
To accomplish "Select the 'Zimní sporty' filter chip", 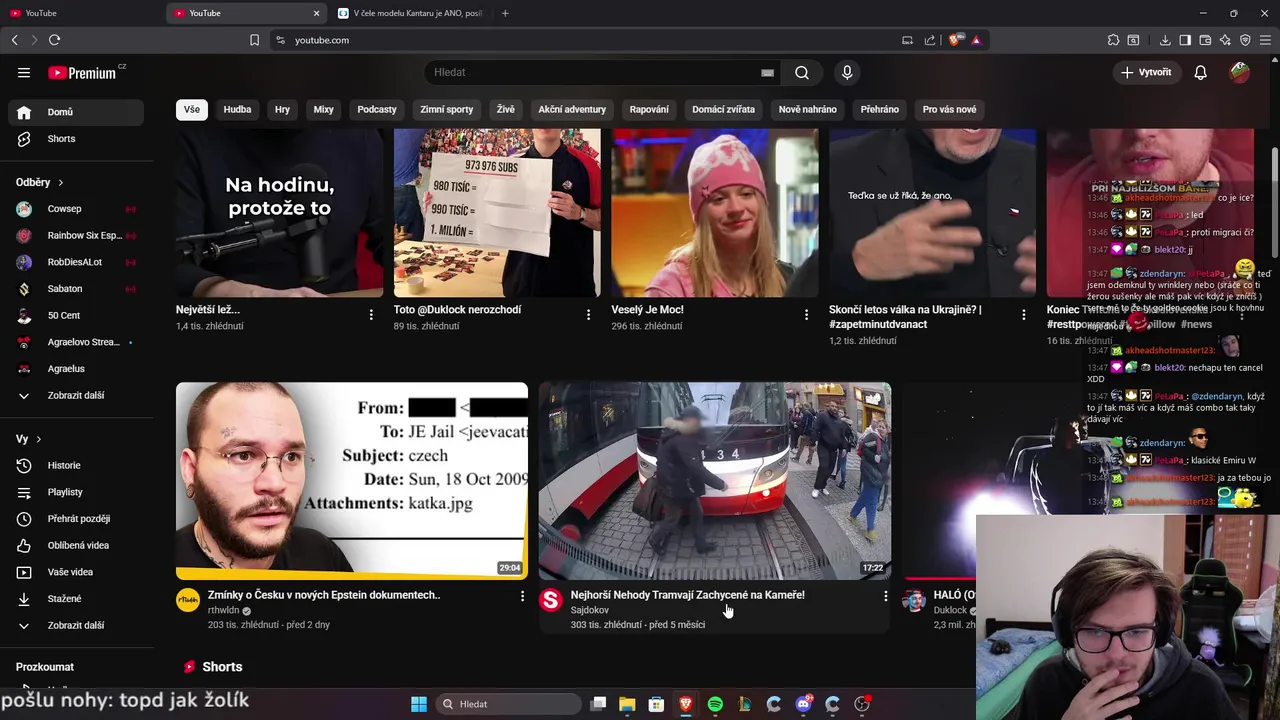I will click(x=446, y=109).
